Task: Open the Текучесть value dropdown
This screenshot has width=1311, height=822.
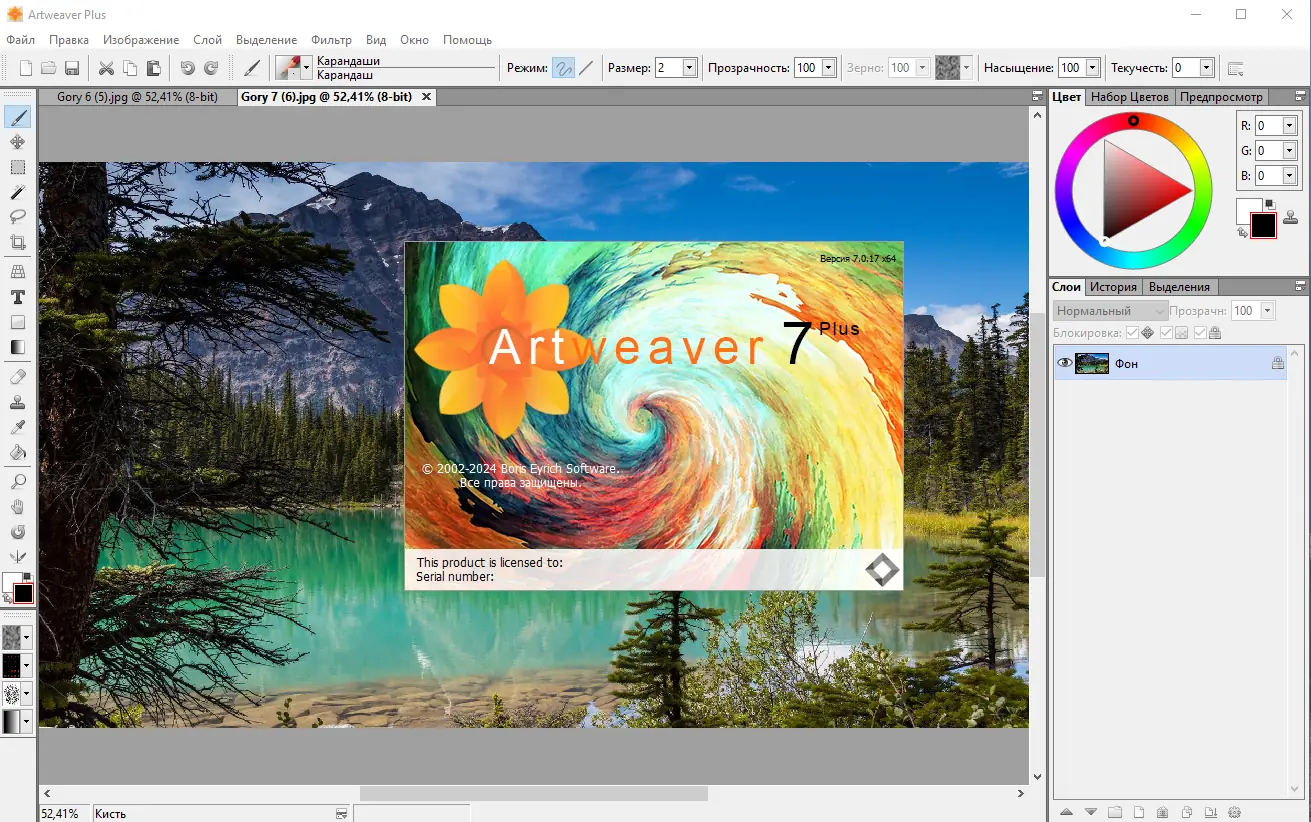Action: point(1206,68)
